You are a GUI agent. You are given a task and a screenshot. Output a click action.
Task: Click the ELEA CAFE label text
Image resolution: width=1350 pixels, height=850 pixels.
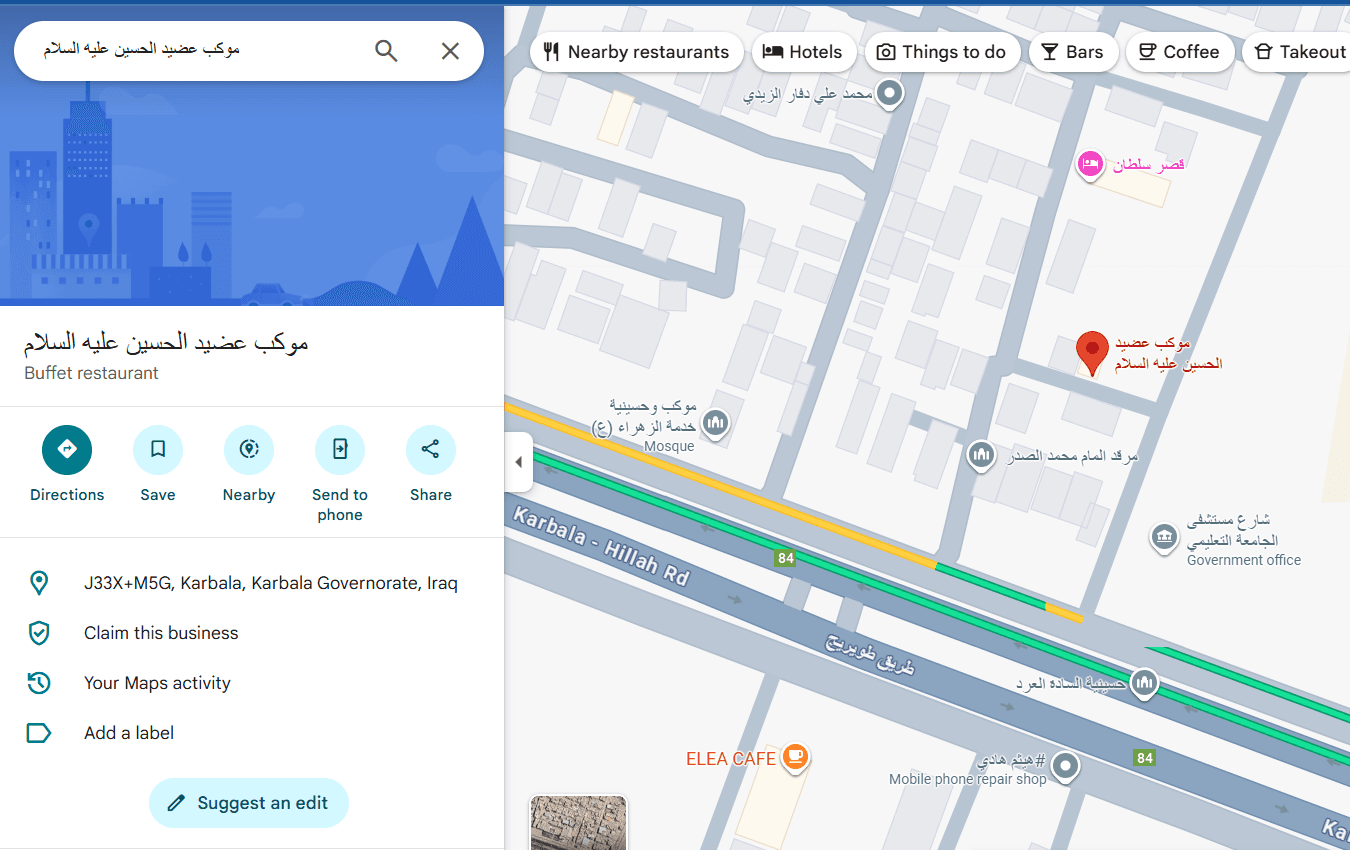[x=731, y=759]
